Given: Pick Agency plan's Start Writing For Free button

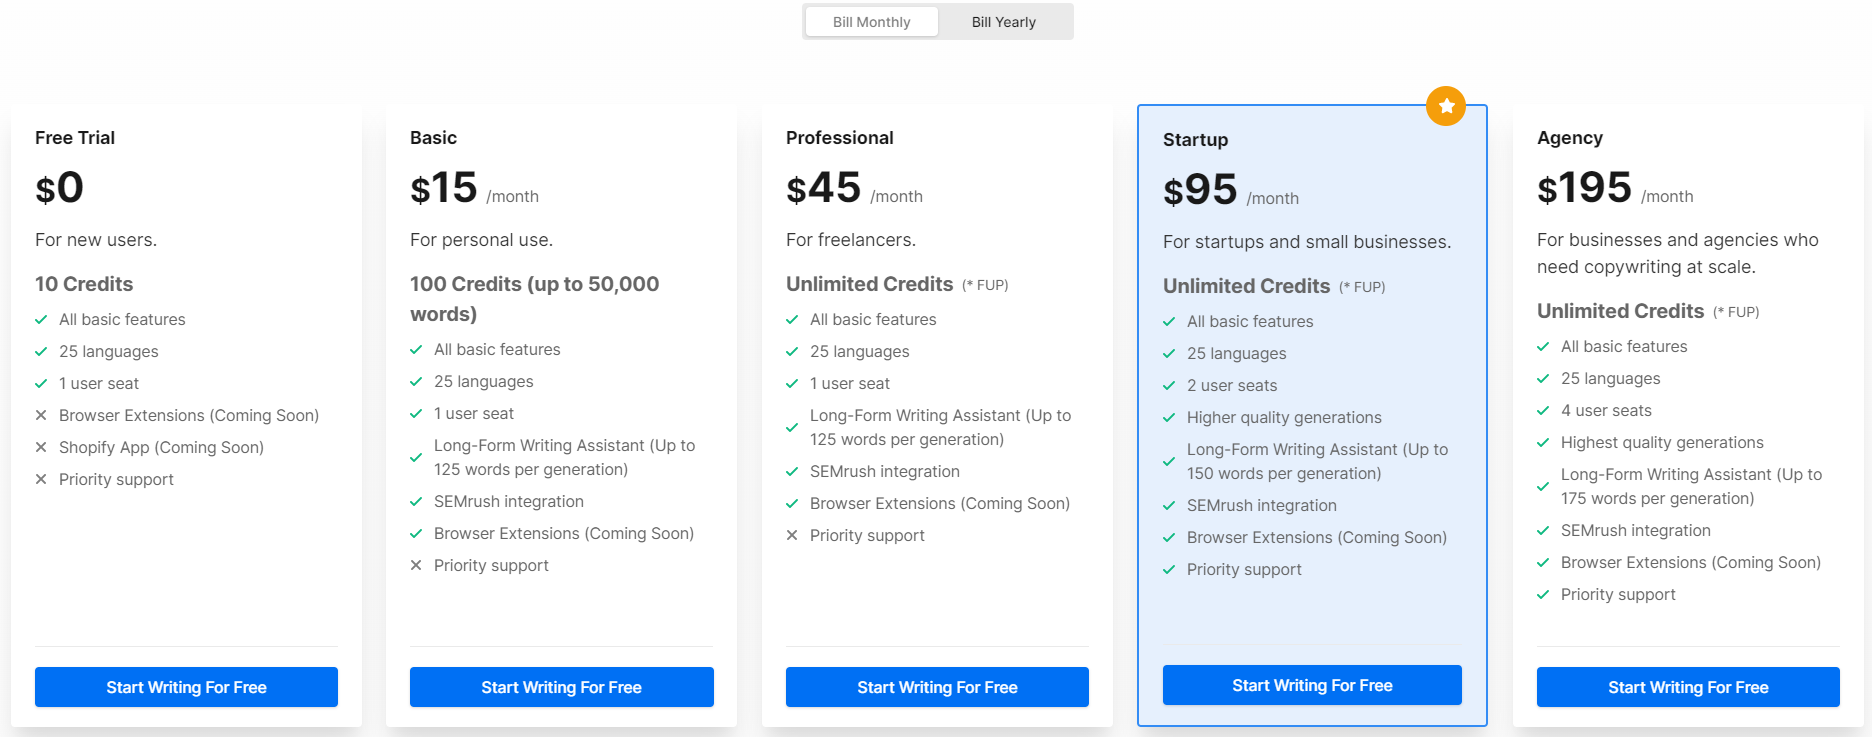Looking at the screenshot, I should pyautogui.click(x=1688, y=687).
